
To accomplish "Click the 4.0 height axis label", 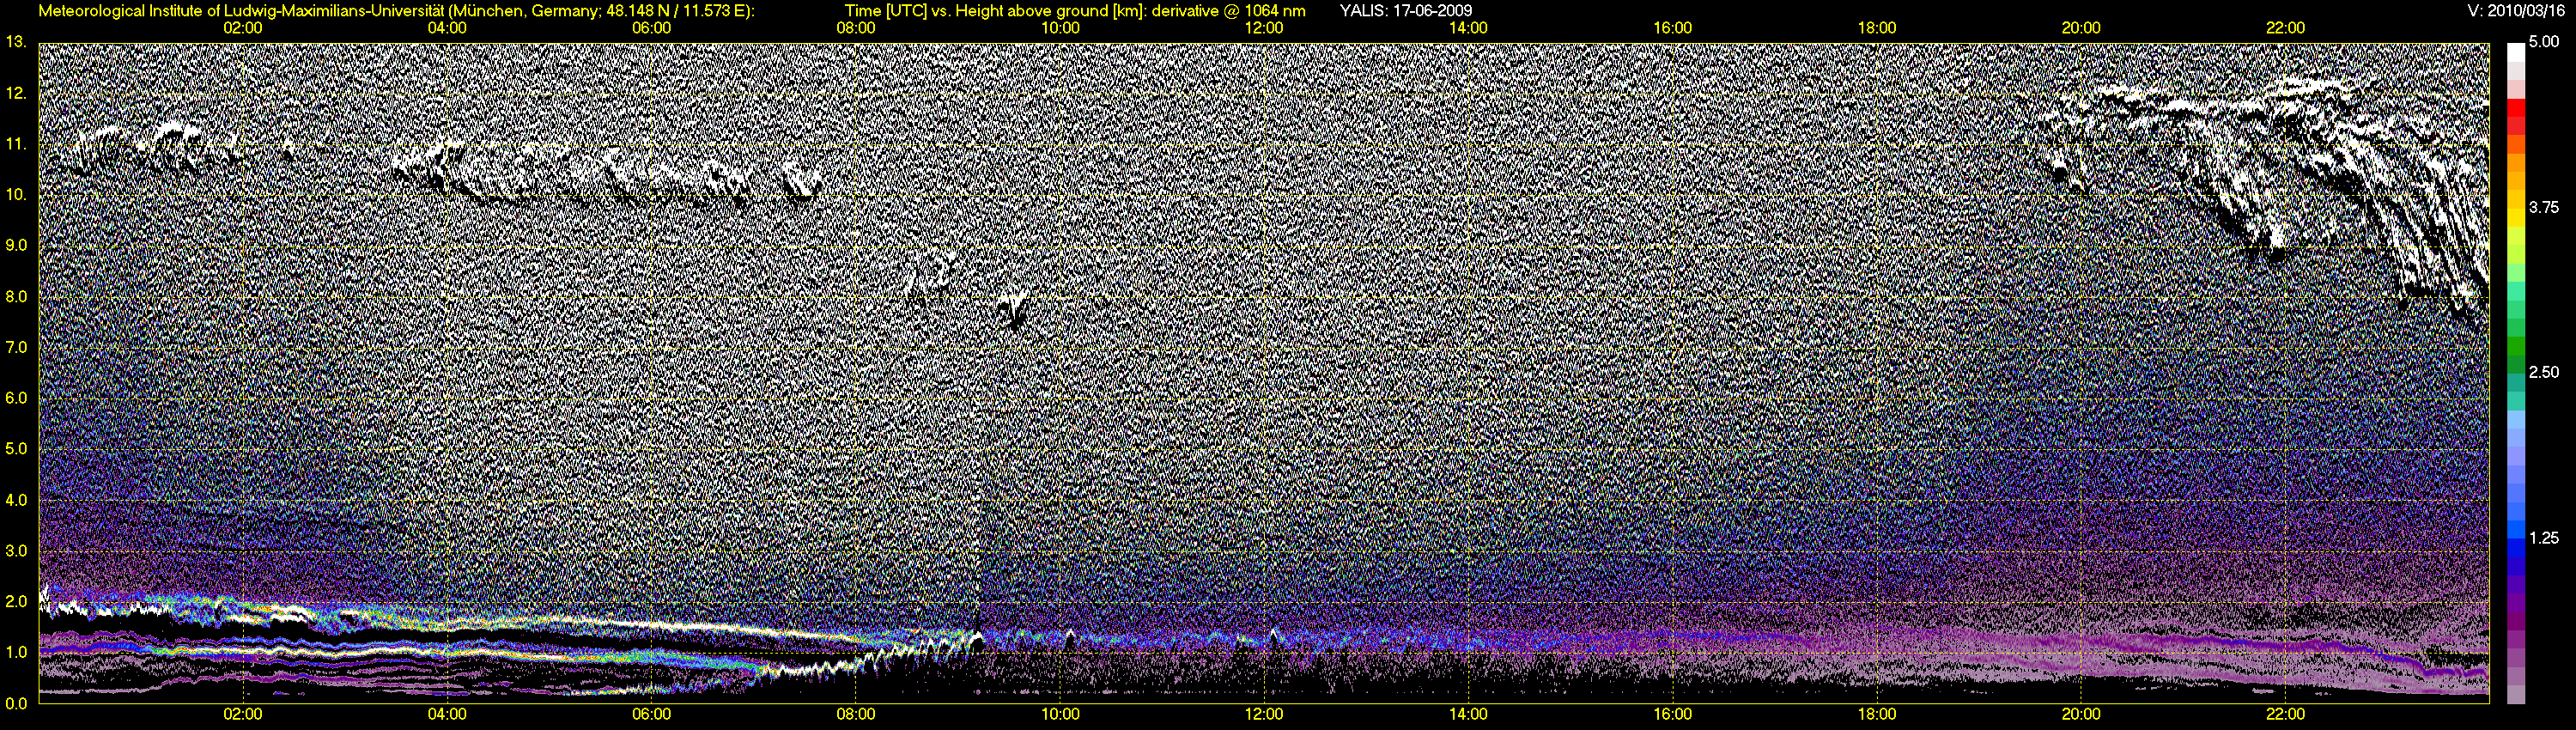I will point(15,500).
